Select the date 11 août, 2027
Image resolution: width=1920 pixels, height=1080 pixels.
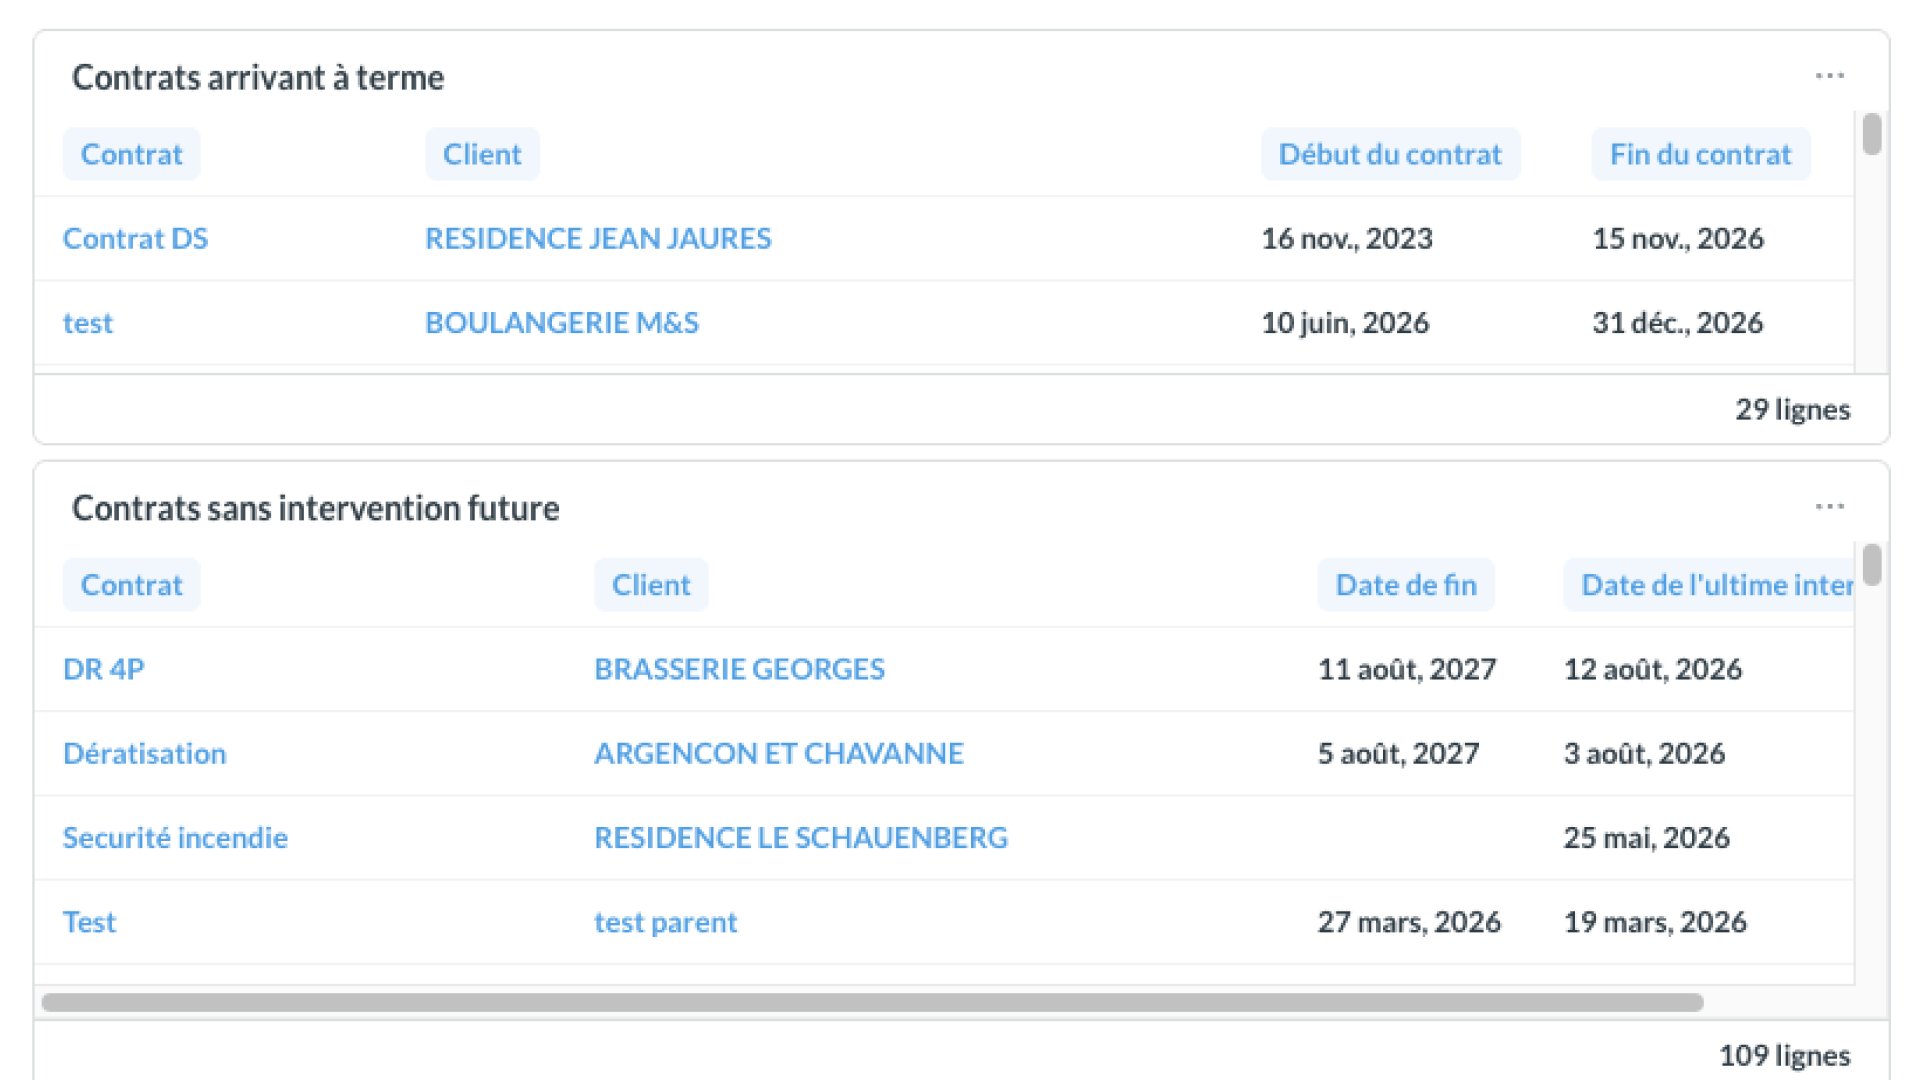1407,669
